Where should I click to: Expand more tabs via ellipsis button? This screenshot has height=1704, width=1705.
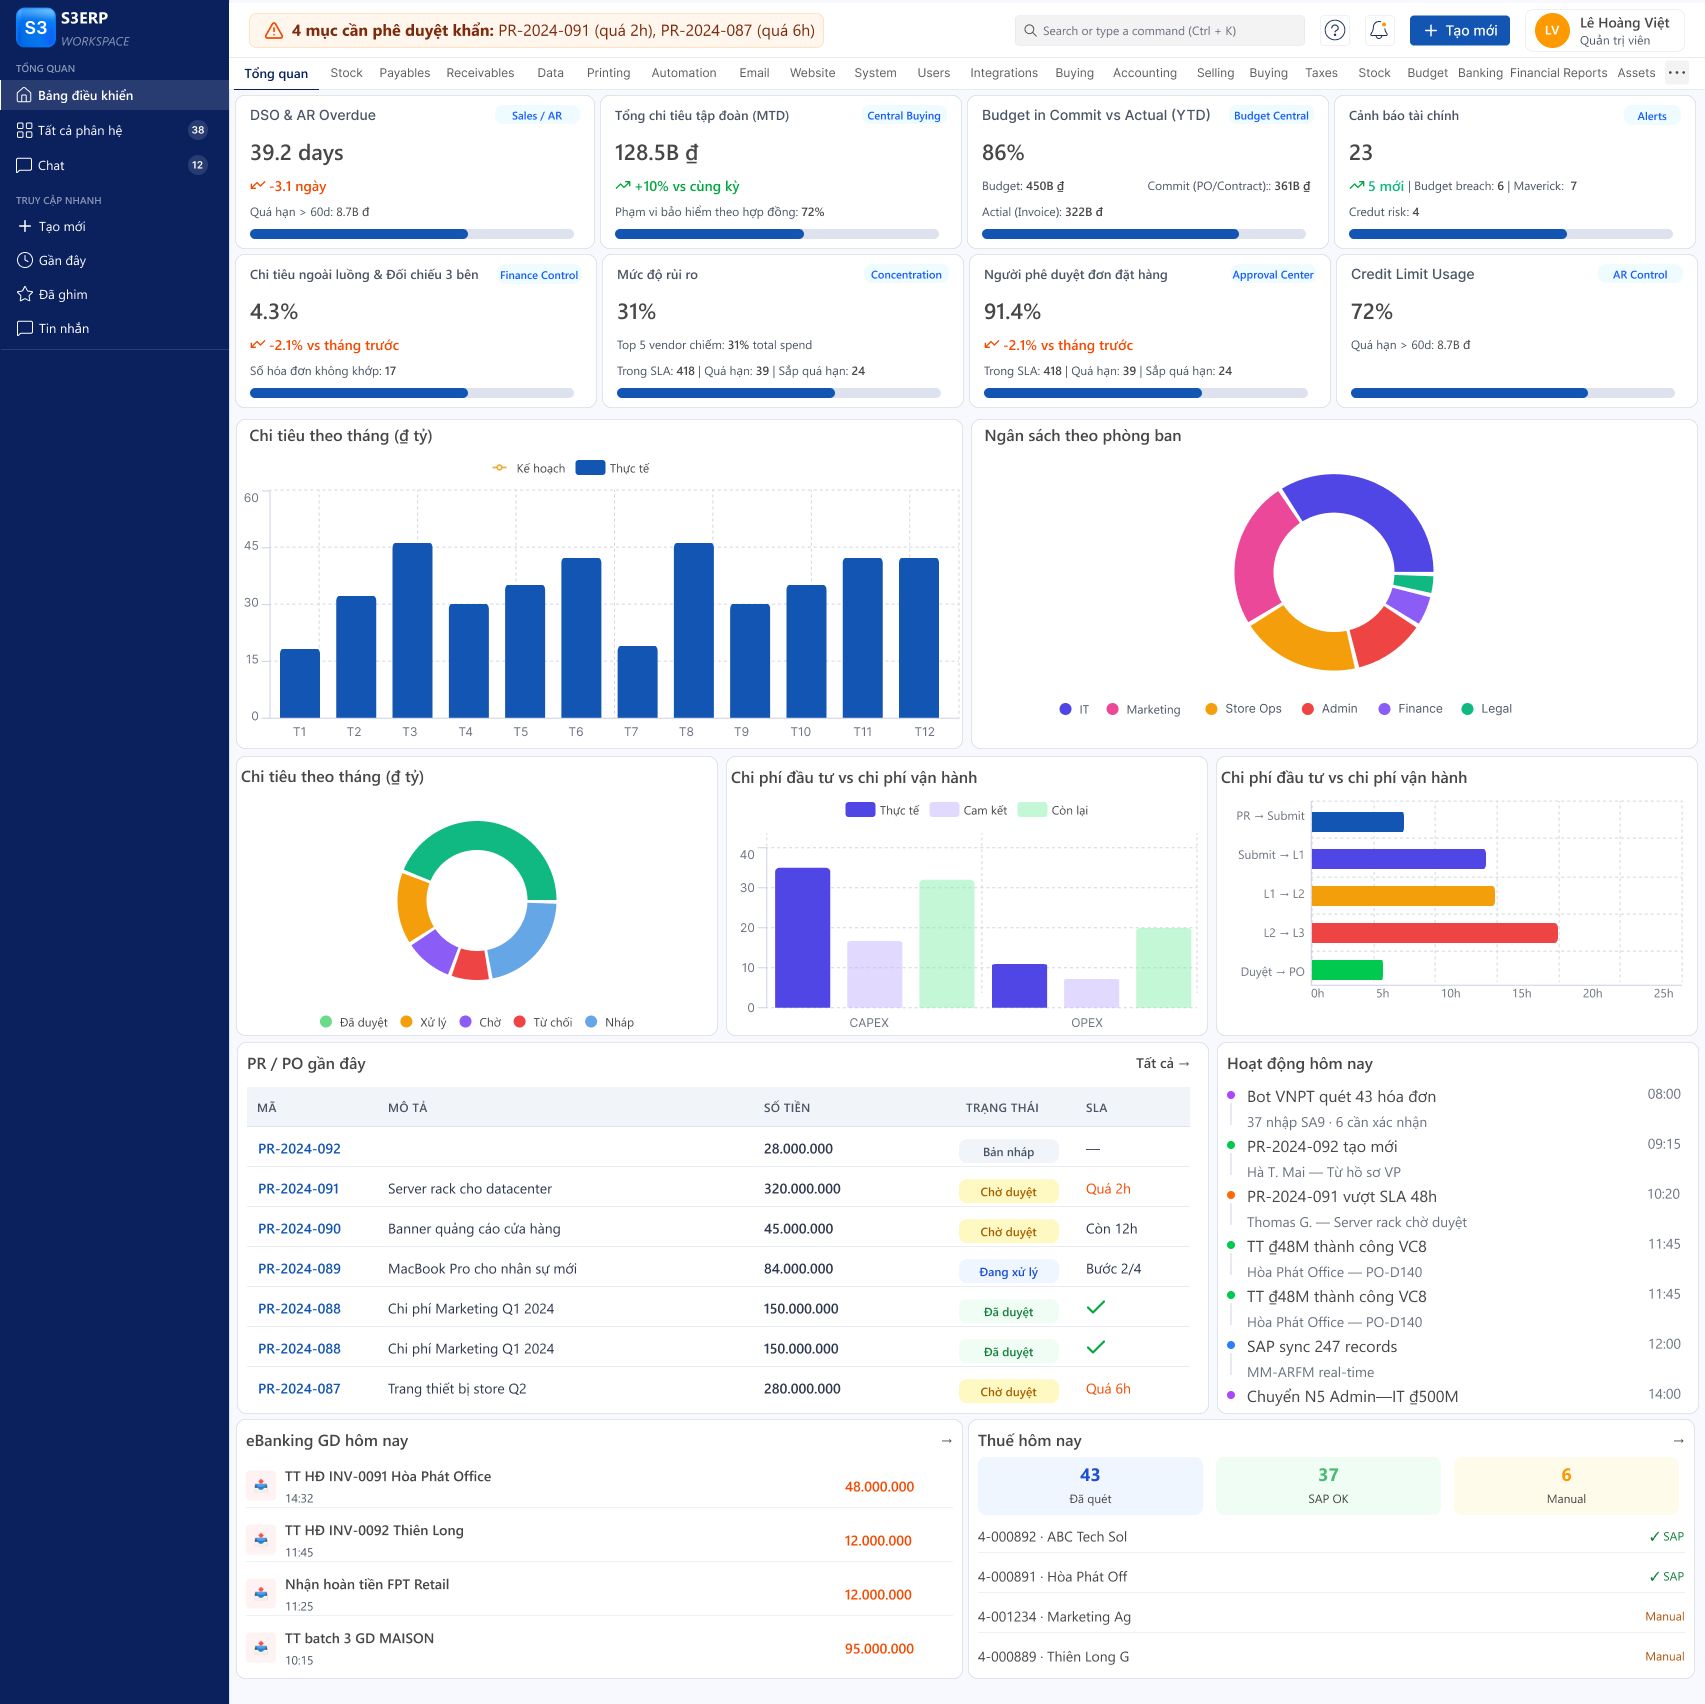1677,72
